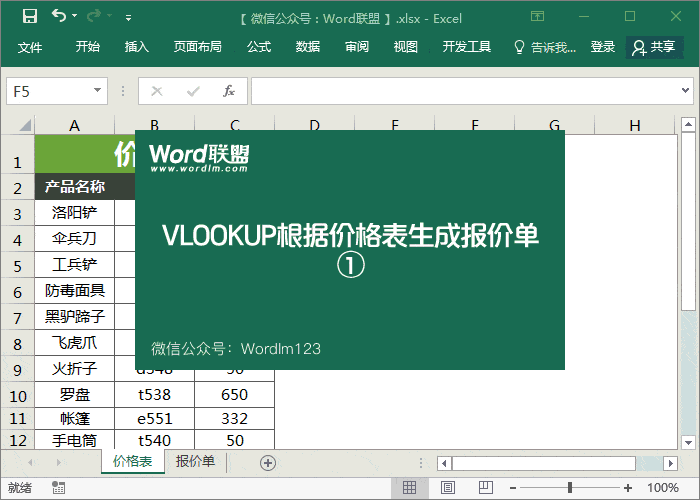Click cell containing 防毒面具
700x500 pixels.
tap(75, 291)
